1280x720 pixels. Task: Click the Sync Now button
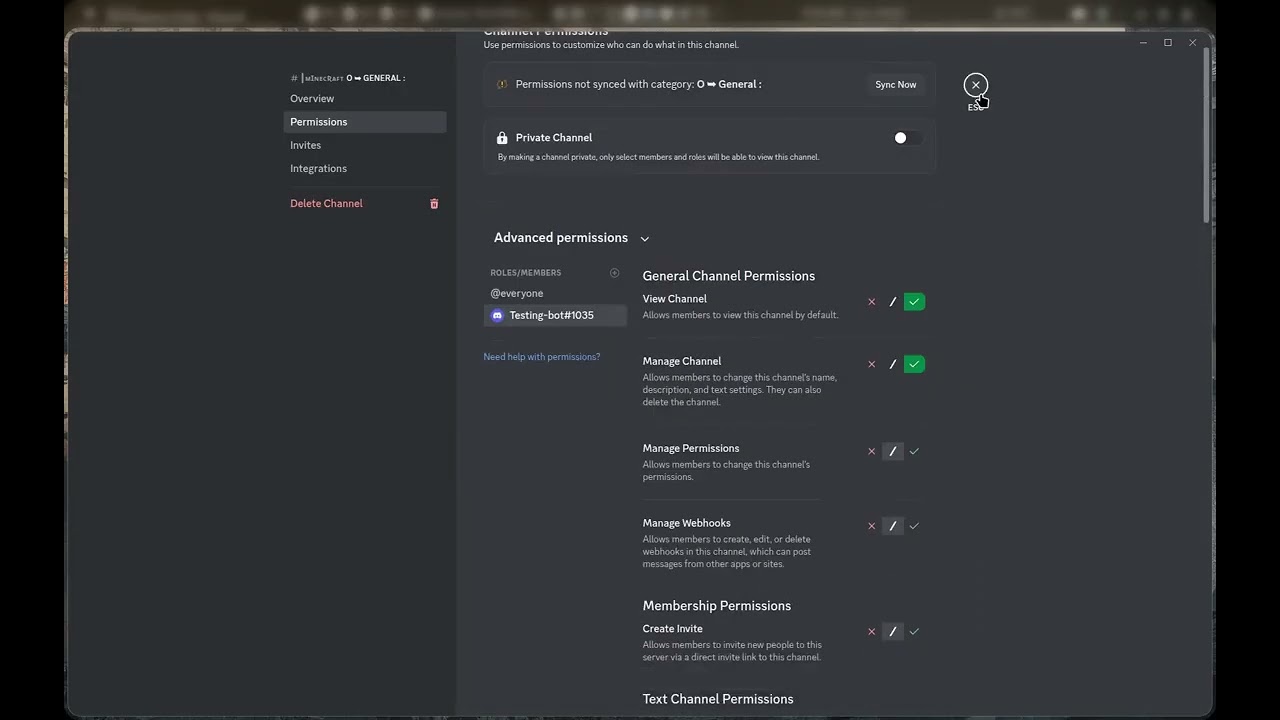[896, 85]
